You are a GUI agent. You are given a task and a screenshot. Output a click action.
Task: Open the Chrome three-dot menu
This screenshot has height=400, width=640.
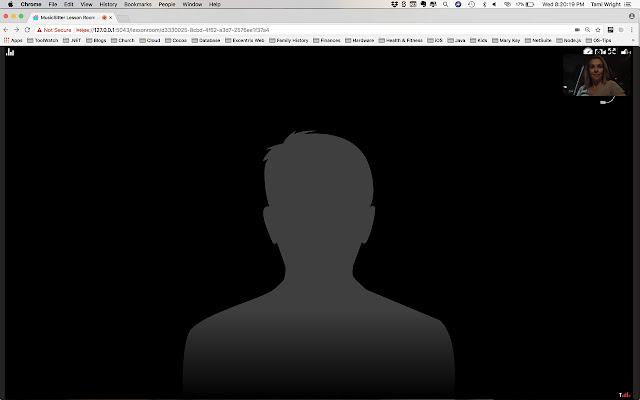632,30
